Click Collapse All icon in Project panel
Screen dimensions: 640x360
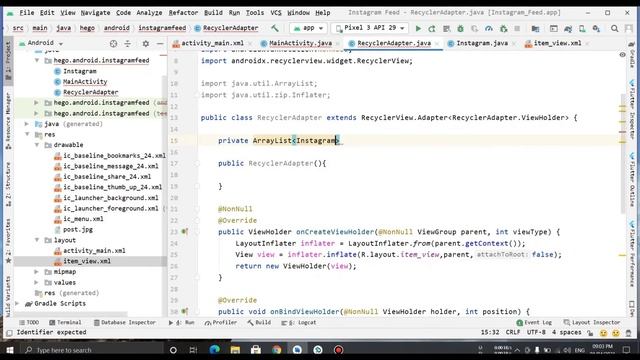(x=128, y=43)
